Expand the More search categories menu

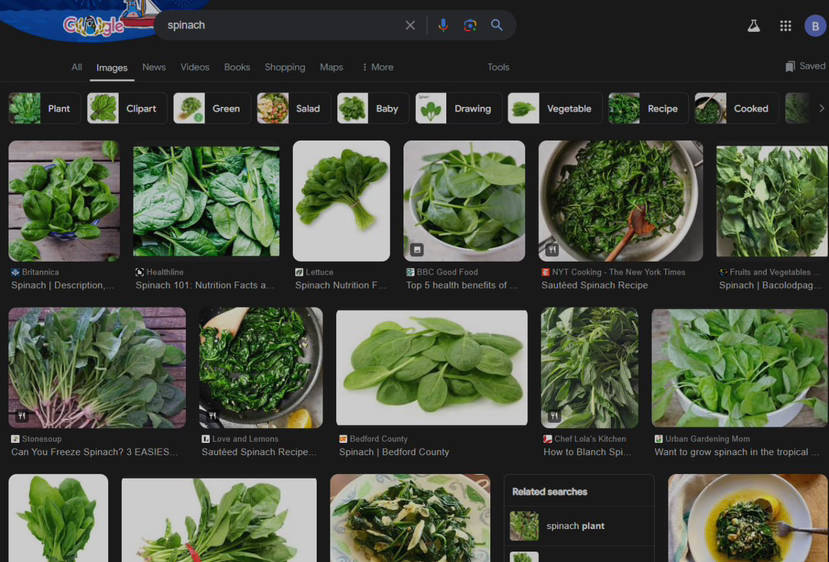[377, 67]
